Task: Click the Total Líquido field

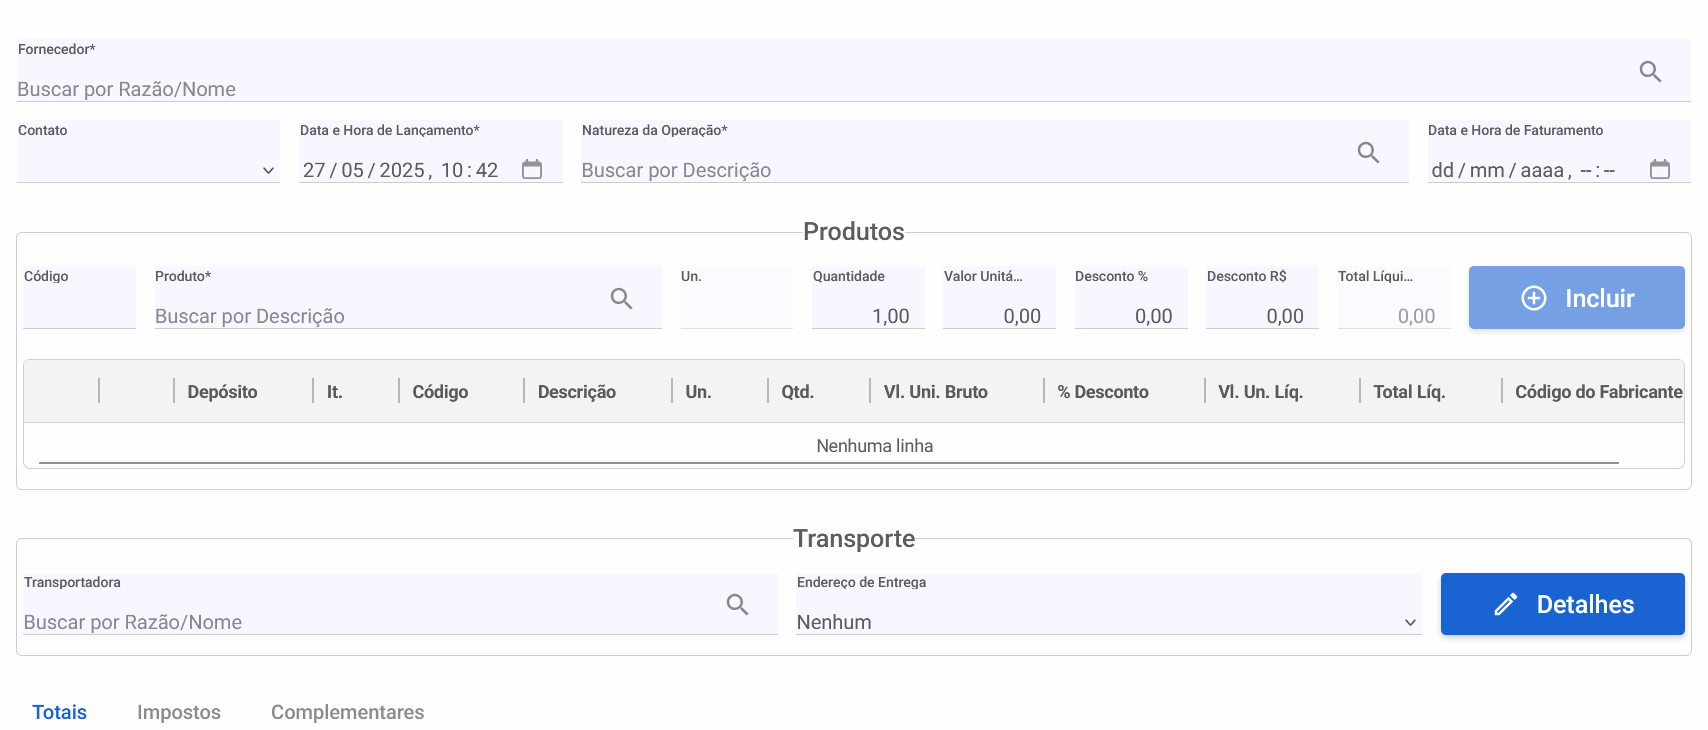Action: 1394,298
